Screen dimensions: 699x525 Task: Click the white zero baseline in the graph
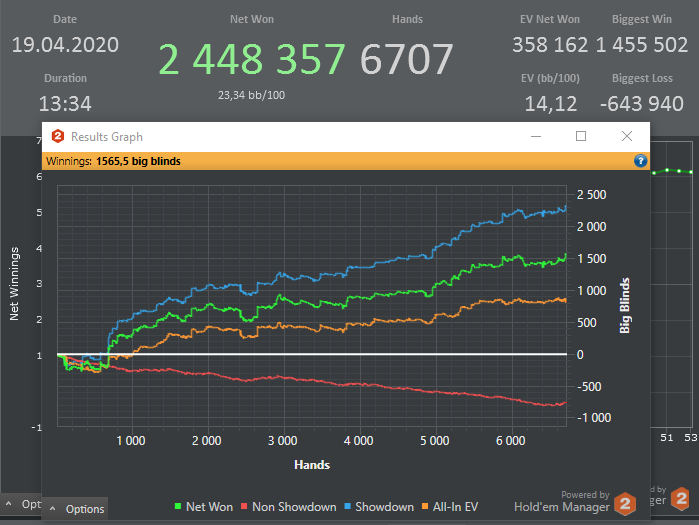(x=312, y=354)
